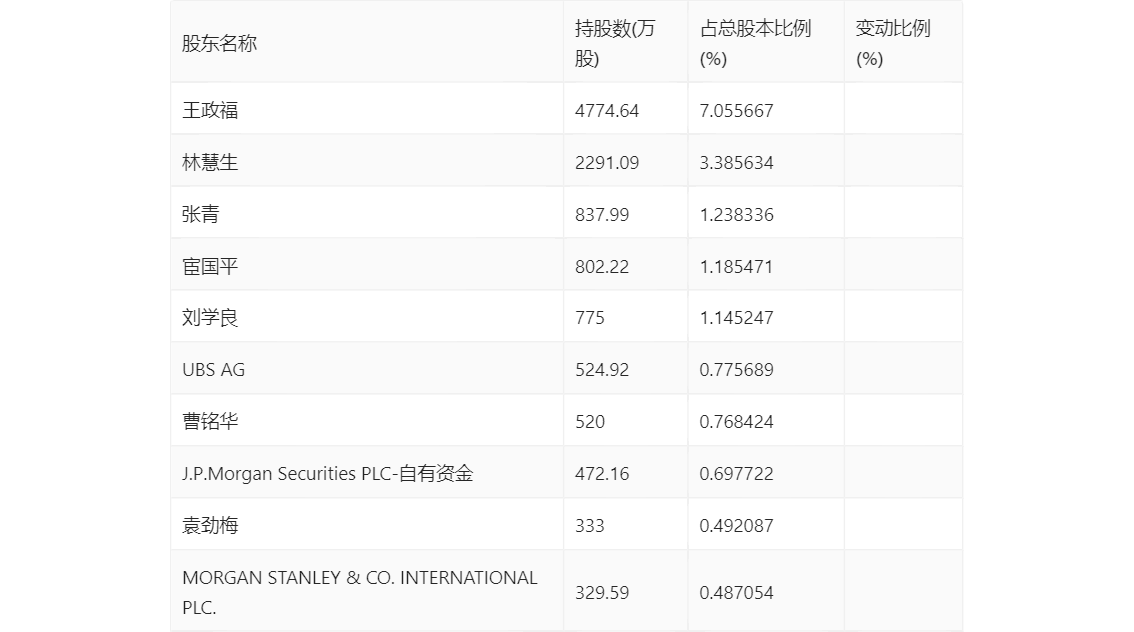1134x632 pixels.
Task: Click share ratio 3.385634
Action: click(x=737, y=162)
